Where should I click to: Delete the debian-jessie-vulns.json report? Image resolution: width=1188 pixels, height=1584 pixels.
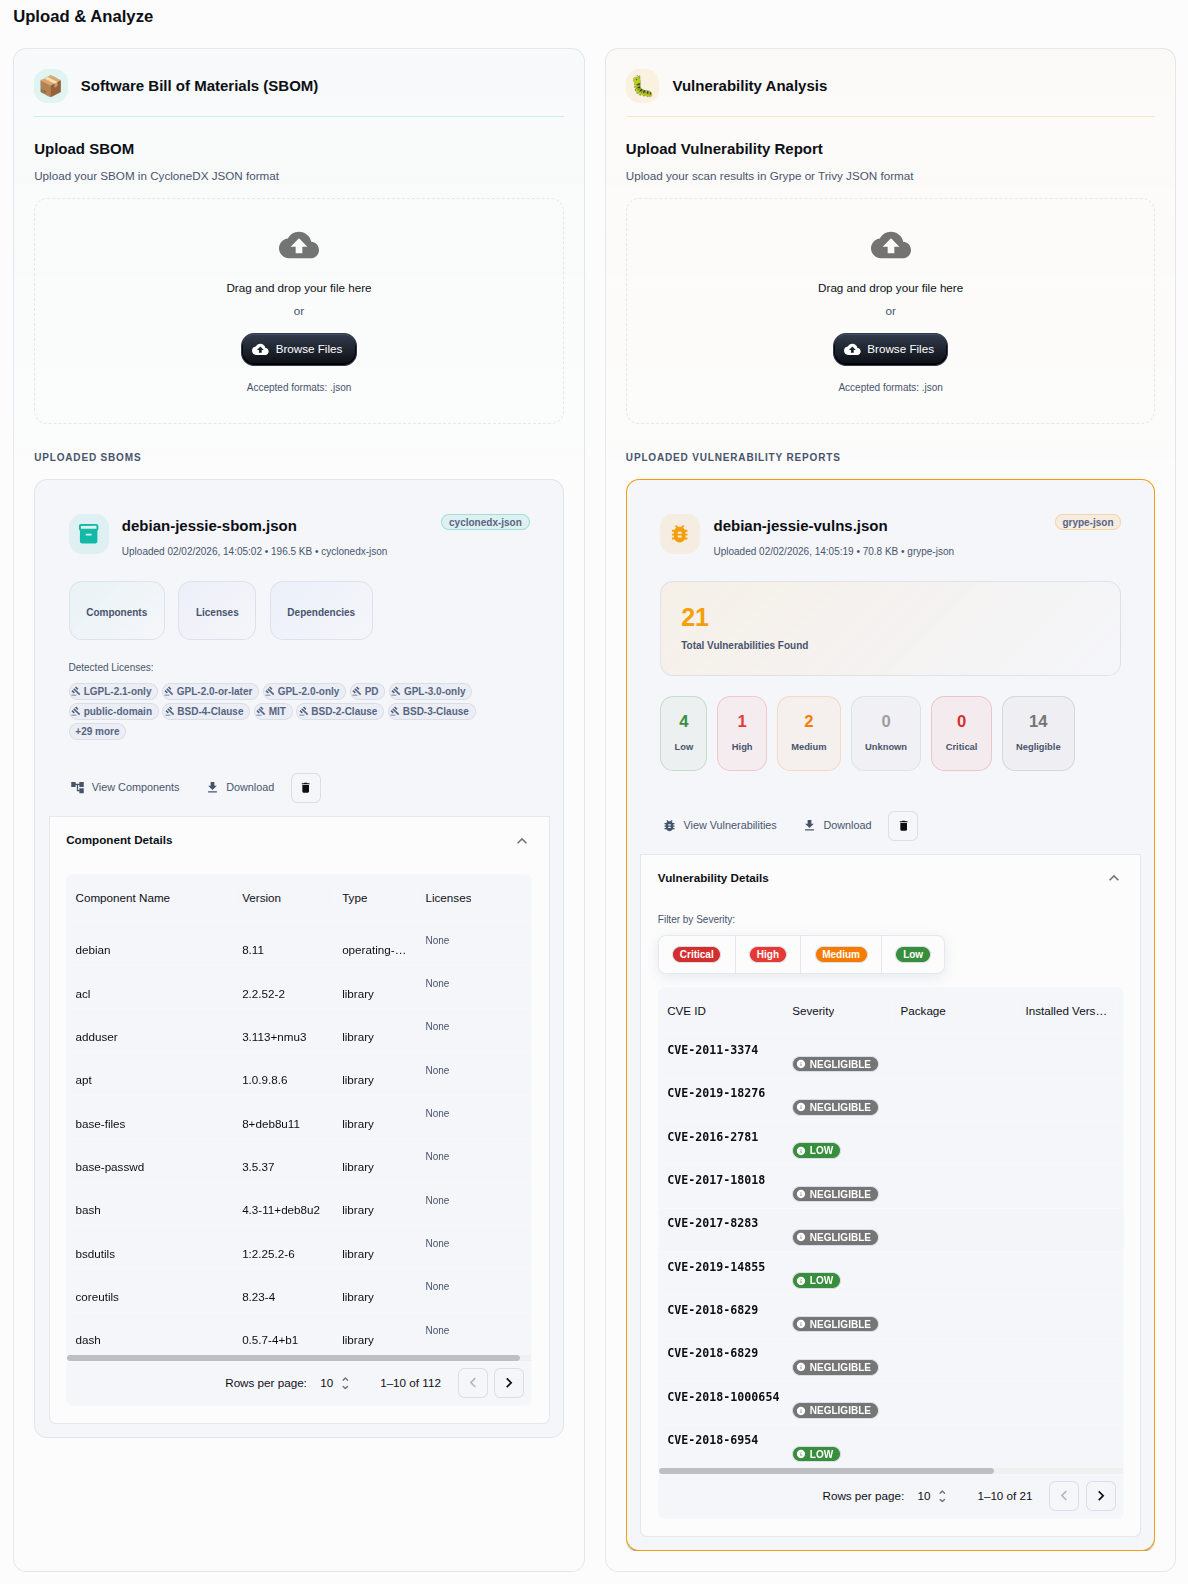point(903,826)
